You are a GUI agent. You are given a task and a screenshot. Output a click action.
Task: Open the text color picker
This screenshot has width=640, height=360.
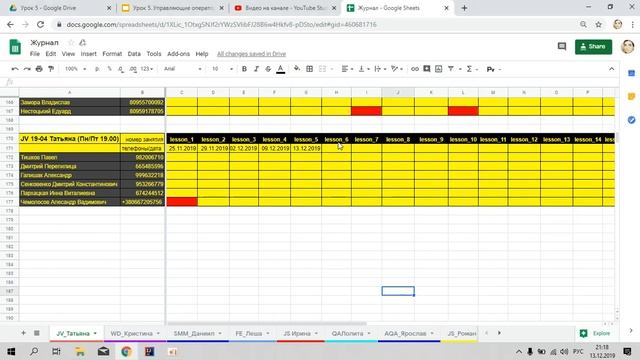click(x=280, y=69)
